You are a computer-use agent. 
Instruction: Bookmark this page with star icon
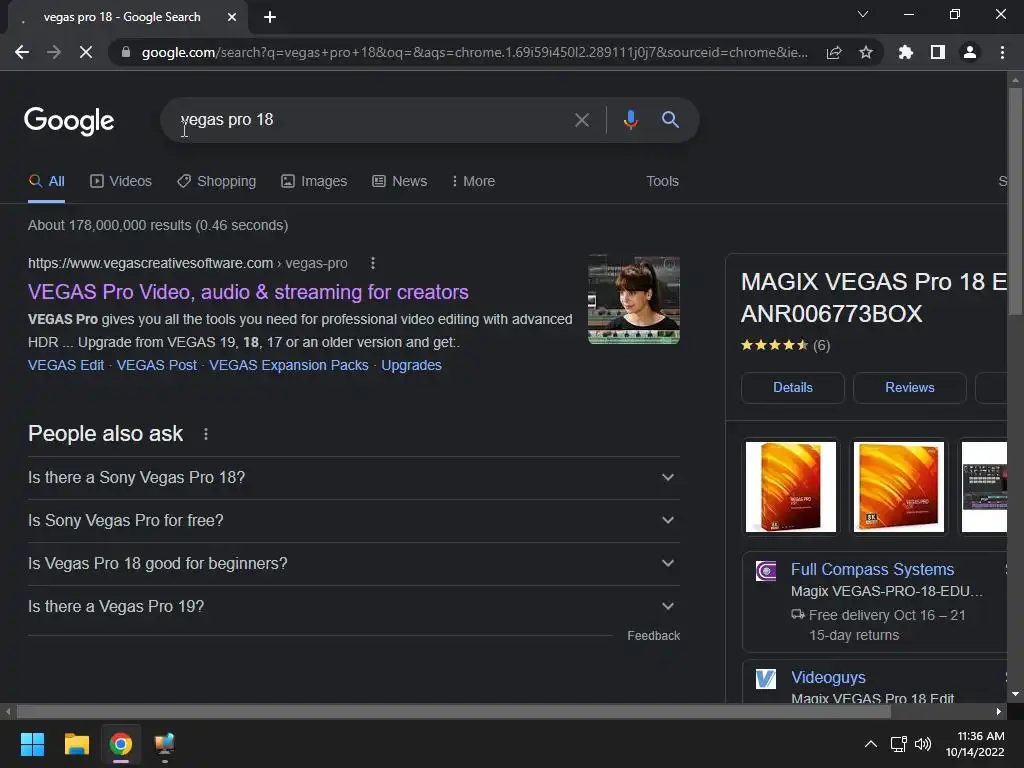coord(866,52)
